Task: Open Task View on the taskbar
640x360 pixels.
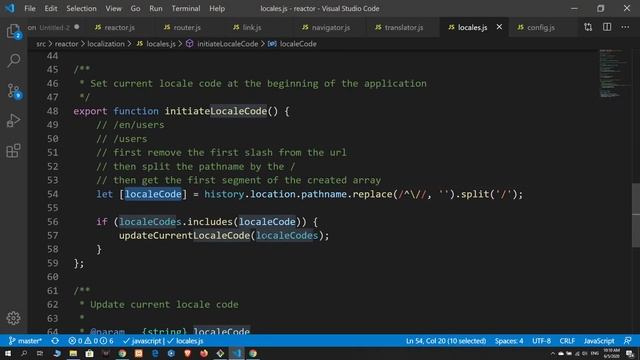Action: (40, 353)
